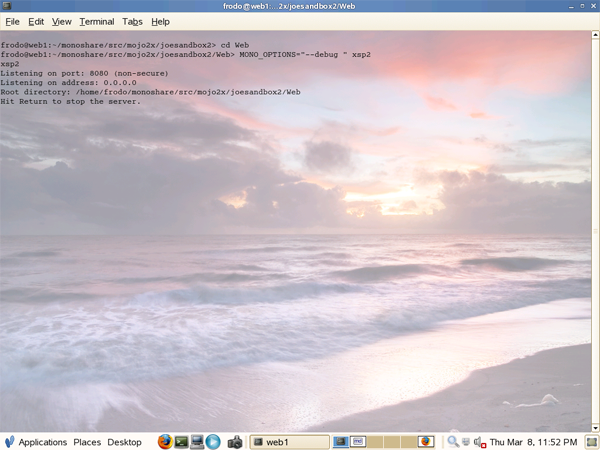Open the blue media player launcher
Viewport: 600px width, 450px height.
pyautogui.click(x=213, y=442)
